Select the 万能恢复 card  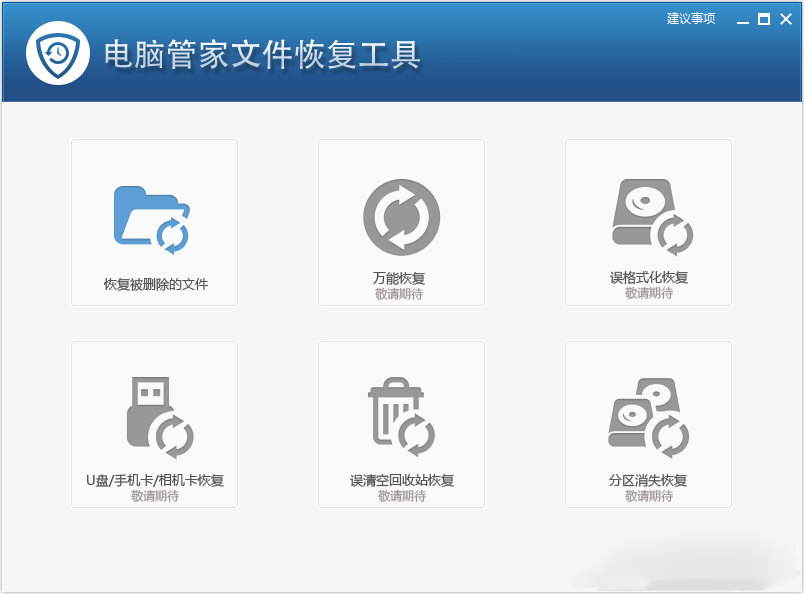(x=400, y=221)
